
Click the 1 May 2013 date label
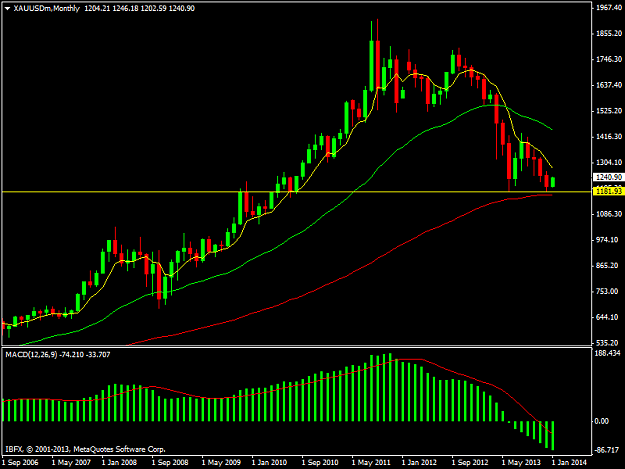point(521,463)
